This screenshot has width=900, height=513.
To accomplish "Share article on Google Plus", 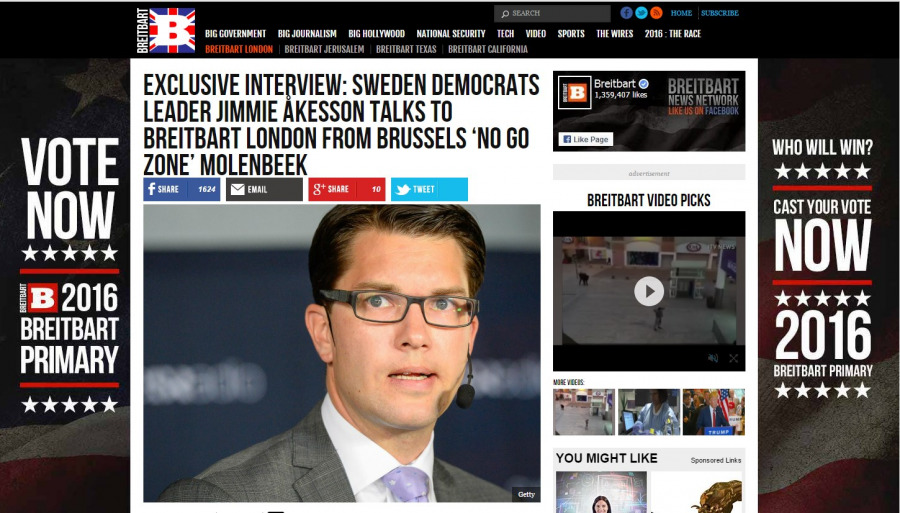I will (347, 189).
